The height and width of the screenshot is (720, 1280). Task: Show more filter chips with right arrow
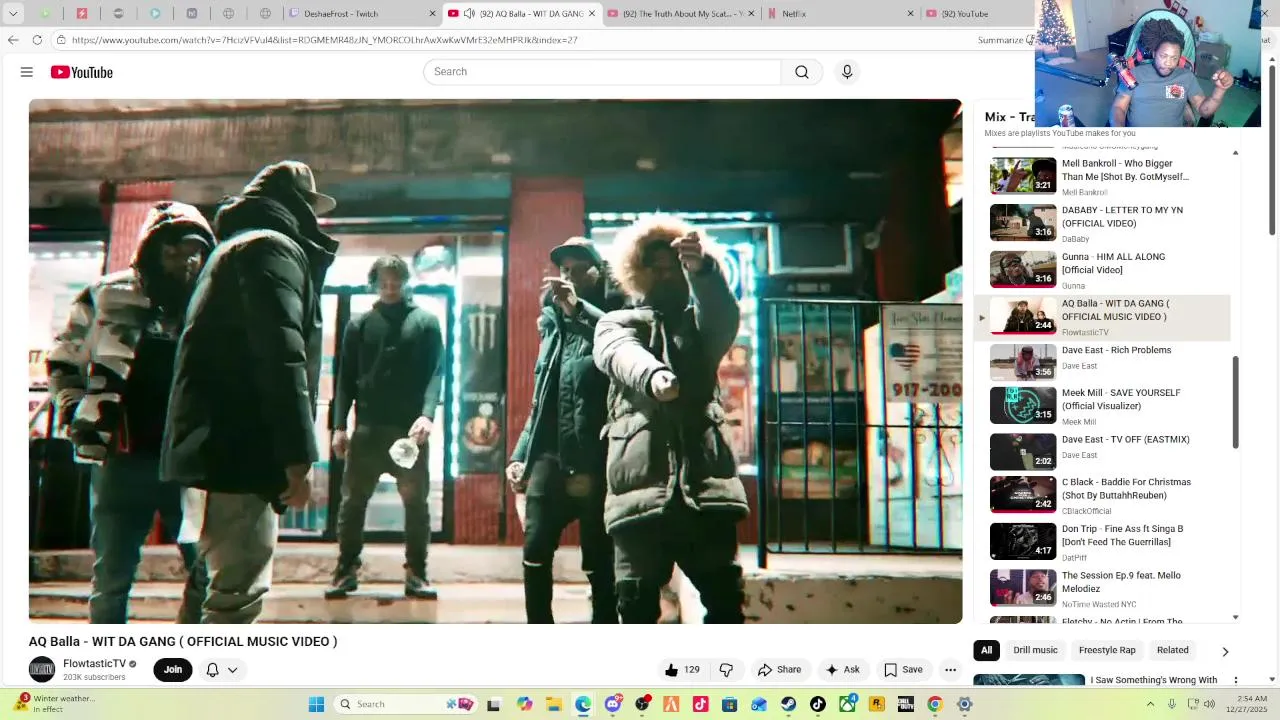1225,651
